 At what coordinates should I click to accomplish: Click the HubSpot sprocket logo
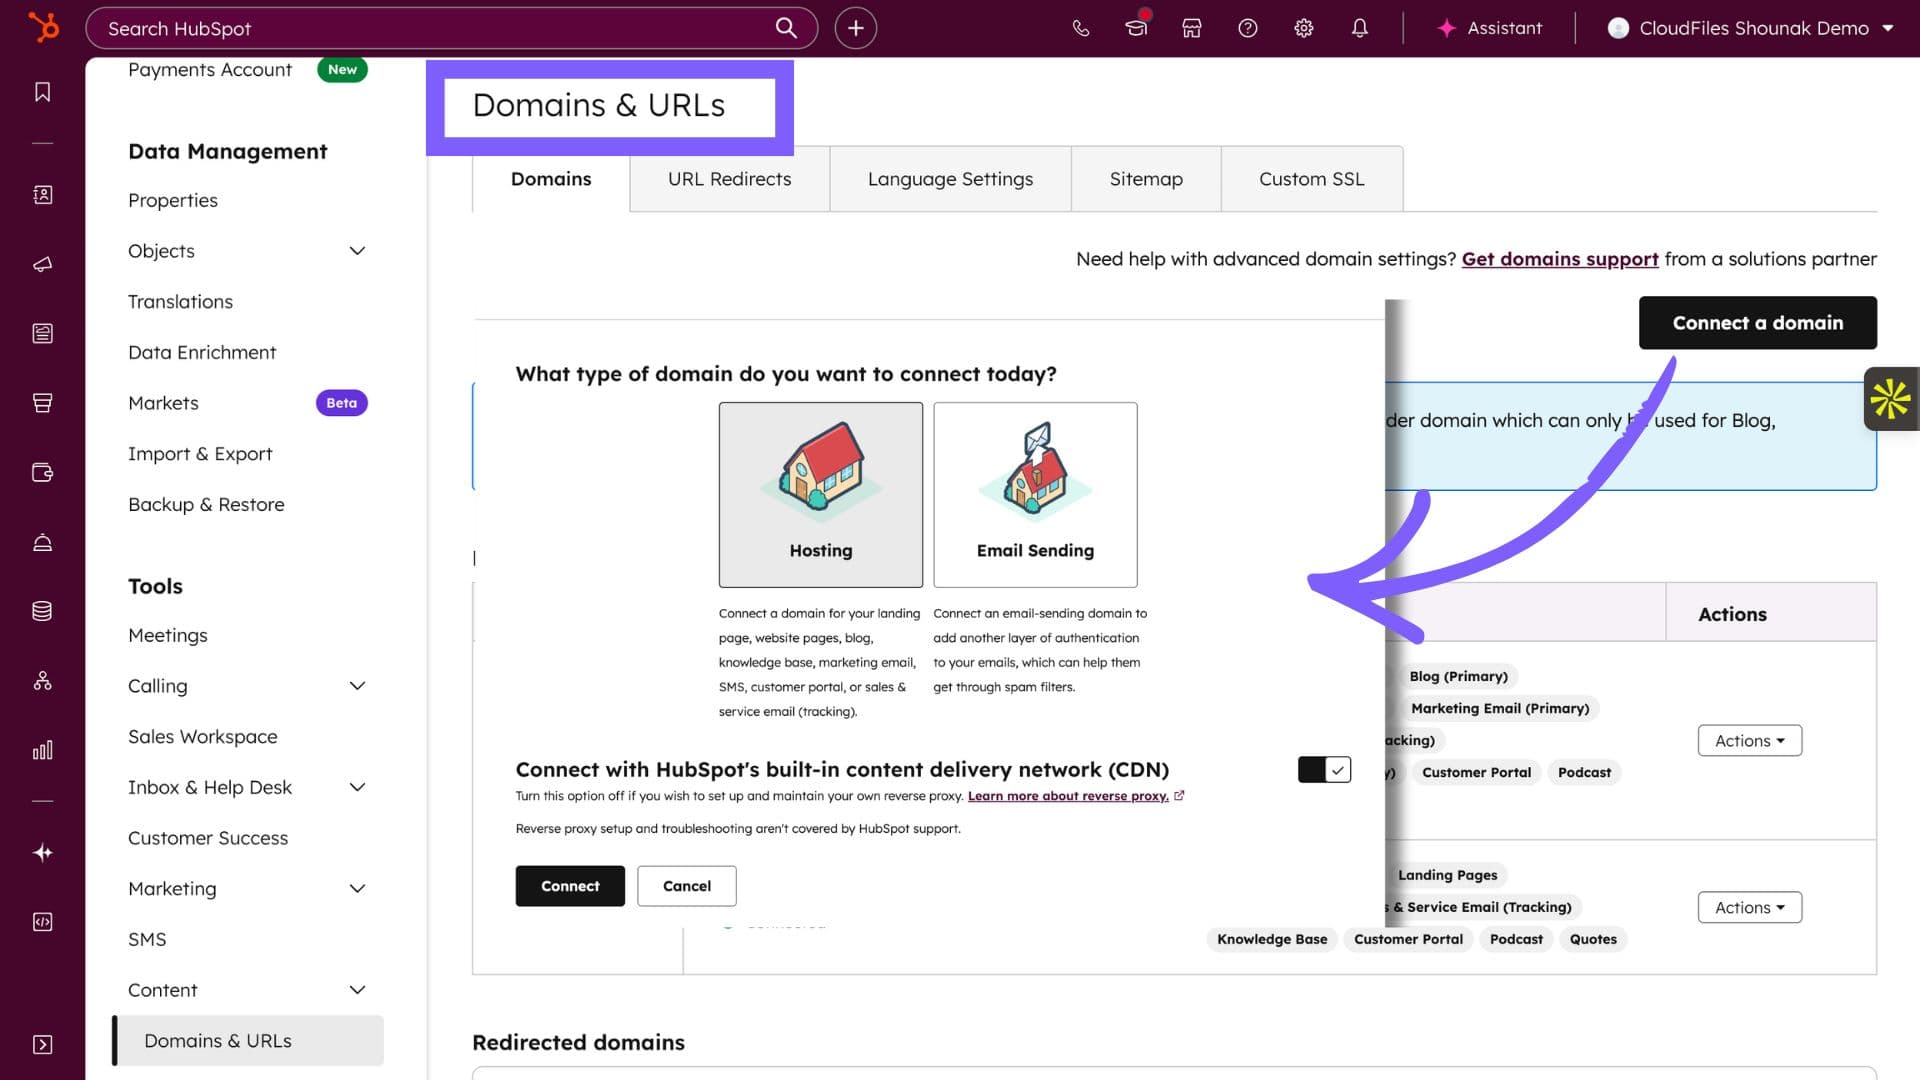coord(43,27)
